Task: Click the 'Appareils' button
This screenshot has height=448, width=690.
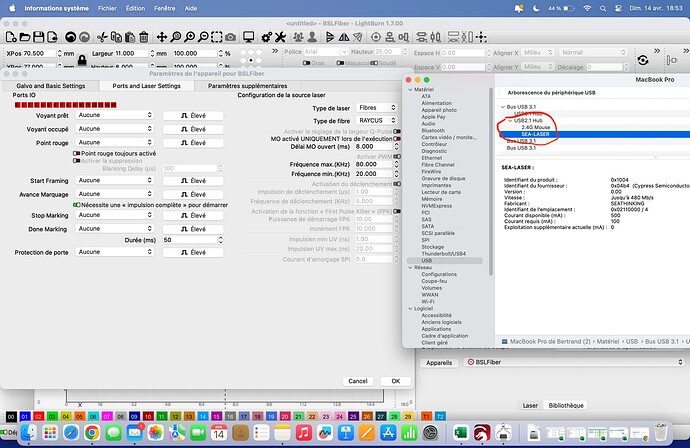Action: click(x=439, y=363)
